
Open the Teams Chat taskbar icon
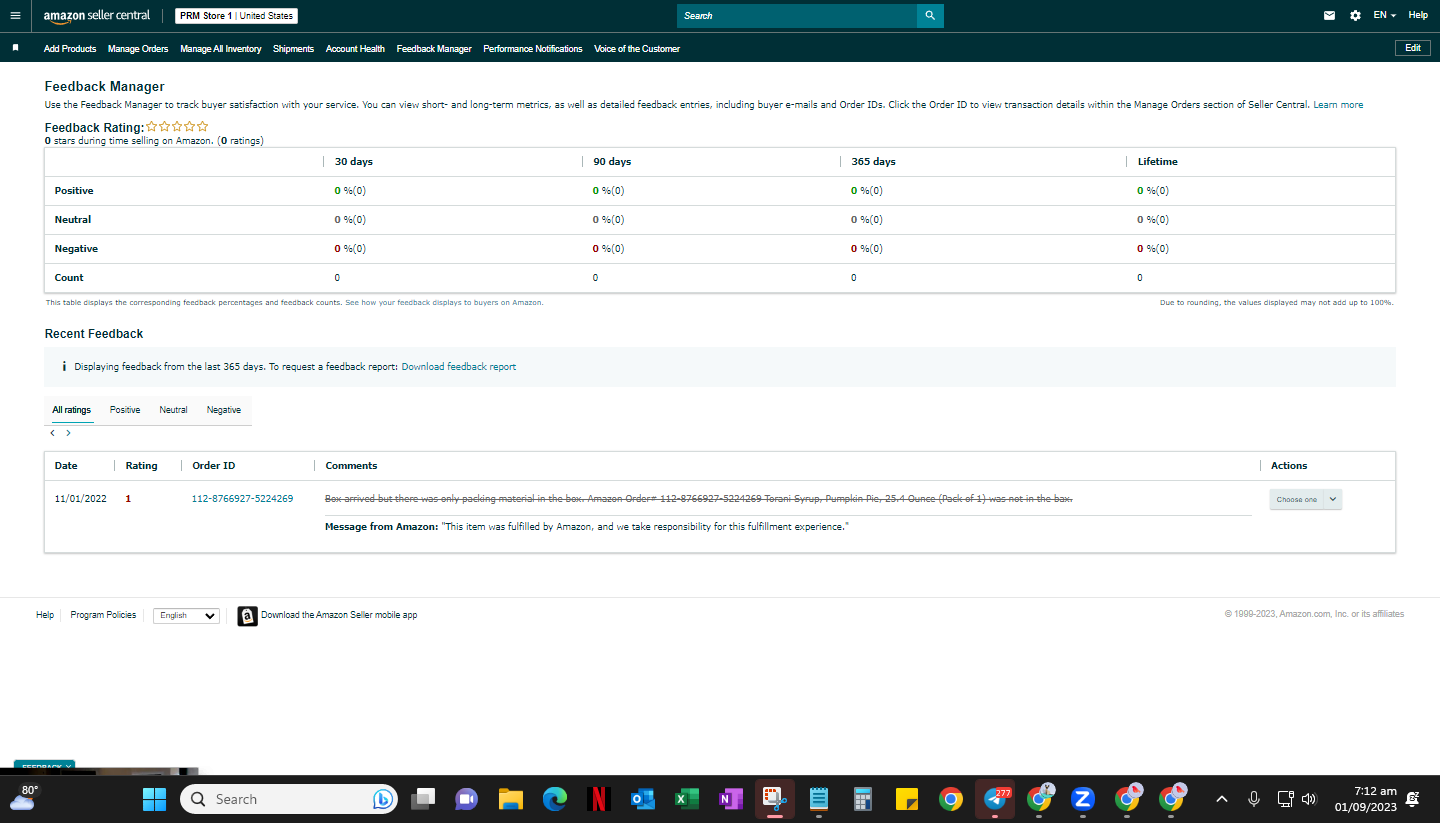[467, 799]
